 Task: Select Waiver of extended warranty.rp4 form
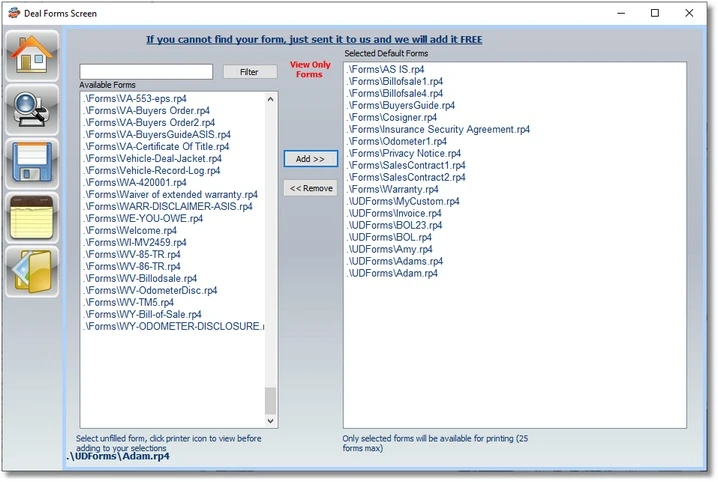(x=170, y=195)
